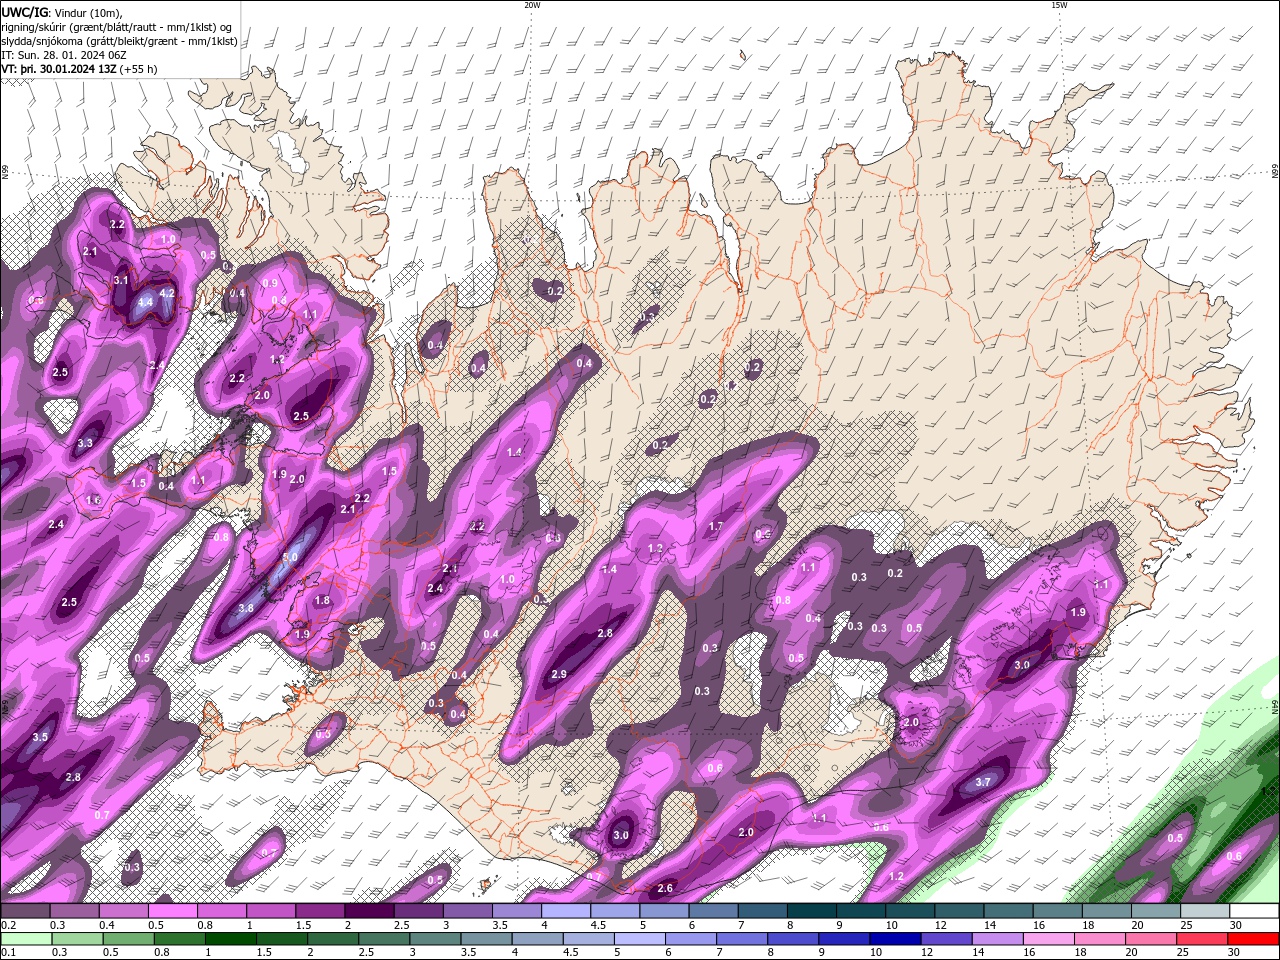Click the 'slydda/snjókoma' legend description line
Viewport: 1280px width, 960px height.
119,41
